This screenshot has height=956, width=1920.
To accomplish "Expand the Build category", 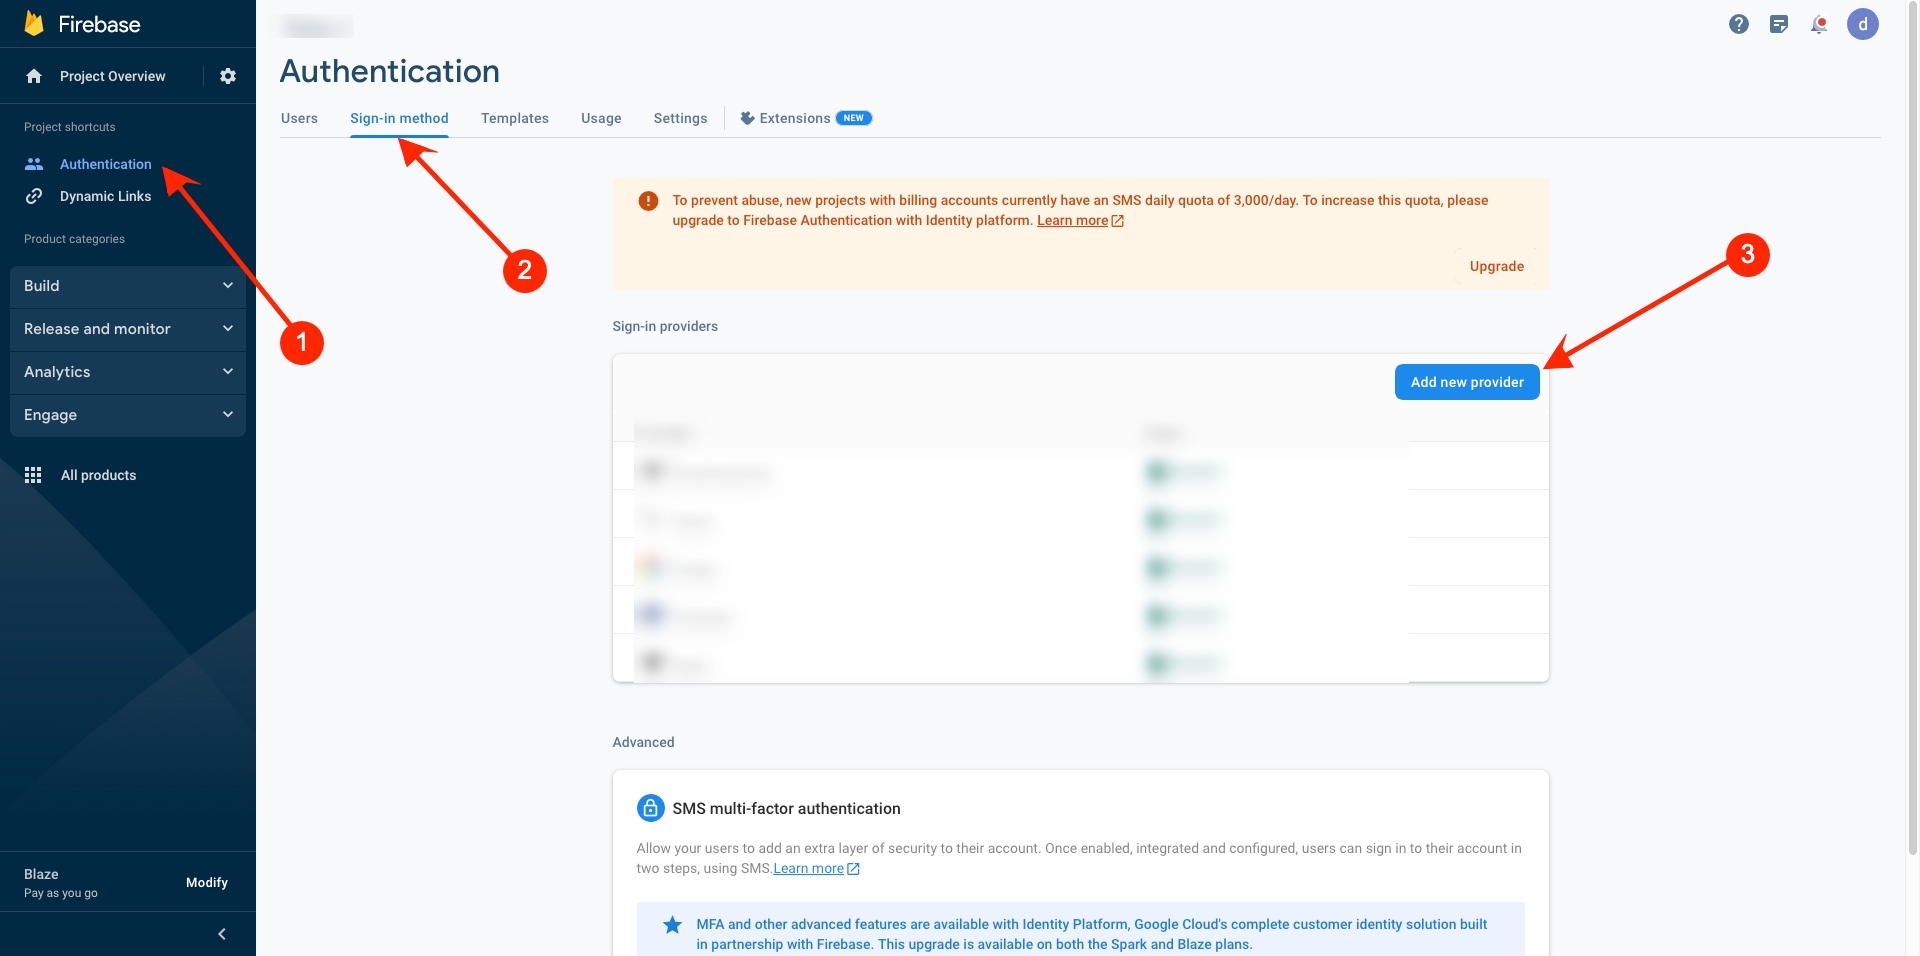I will coord(127,286).
